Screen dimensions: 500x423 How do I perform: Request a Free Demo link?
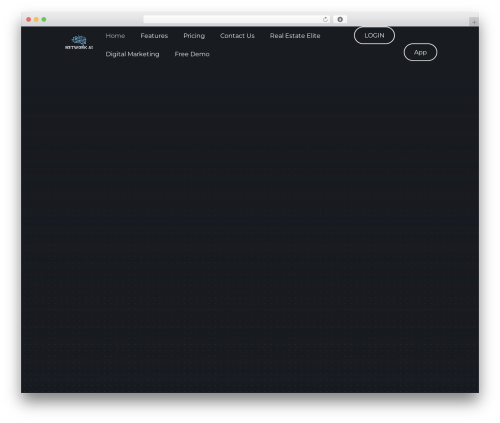click(192, 54)
